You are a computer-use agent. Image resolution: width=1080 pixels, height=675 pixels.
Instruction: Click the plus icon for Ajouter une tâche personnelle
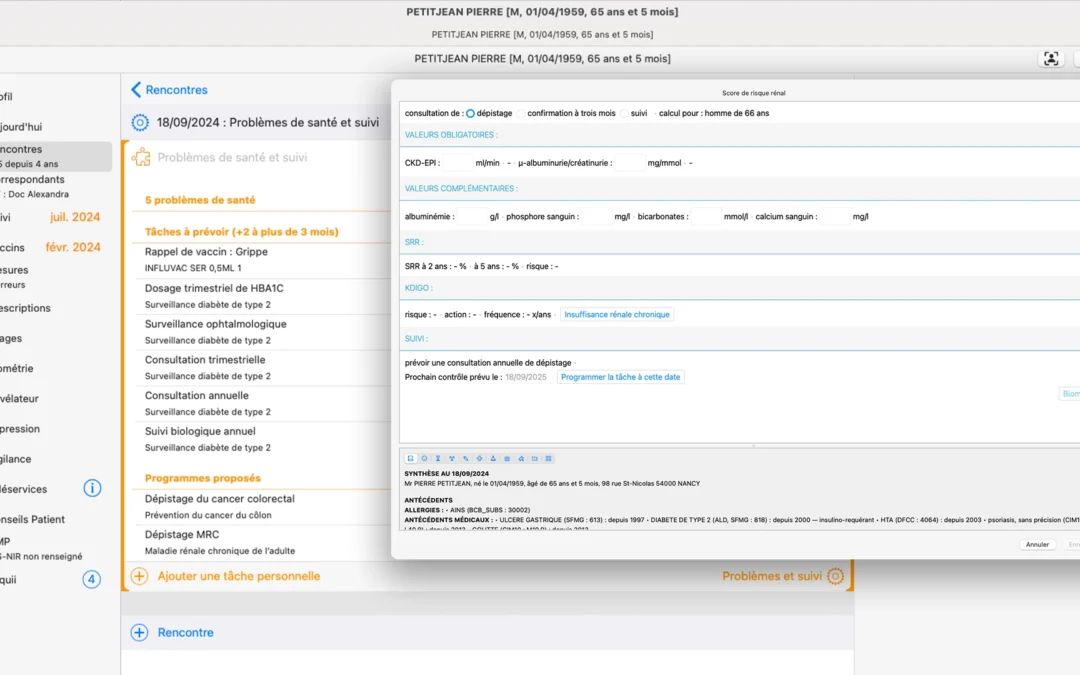tap(139, 576)
